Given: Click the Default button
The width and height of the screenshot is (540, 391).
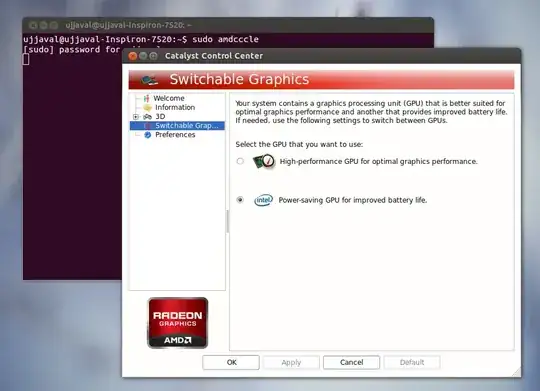Looking at the screenshot, I should click(412, 362).
